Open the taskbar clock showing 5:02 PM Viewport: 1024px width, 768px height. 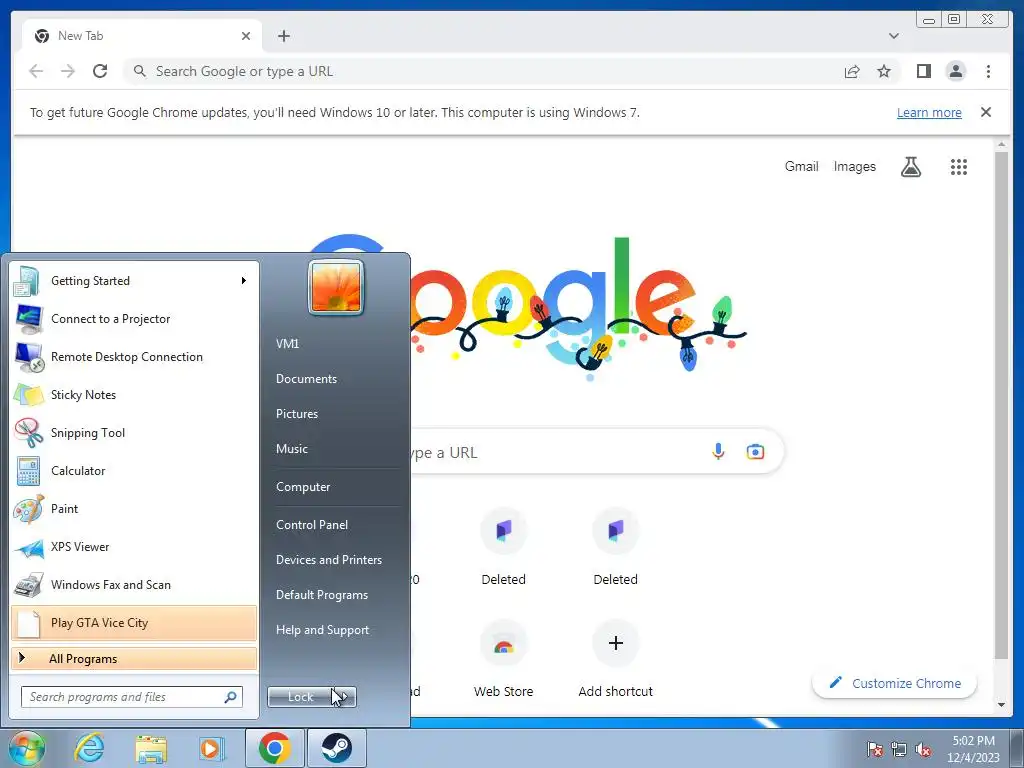pos(973,749)
